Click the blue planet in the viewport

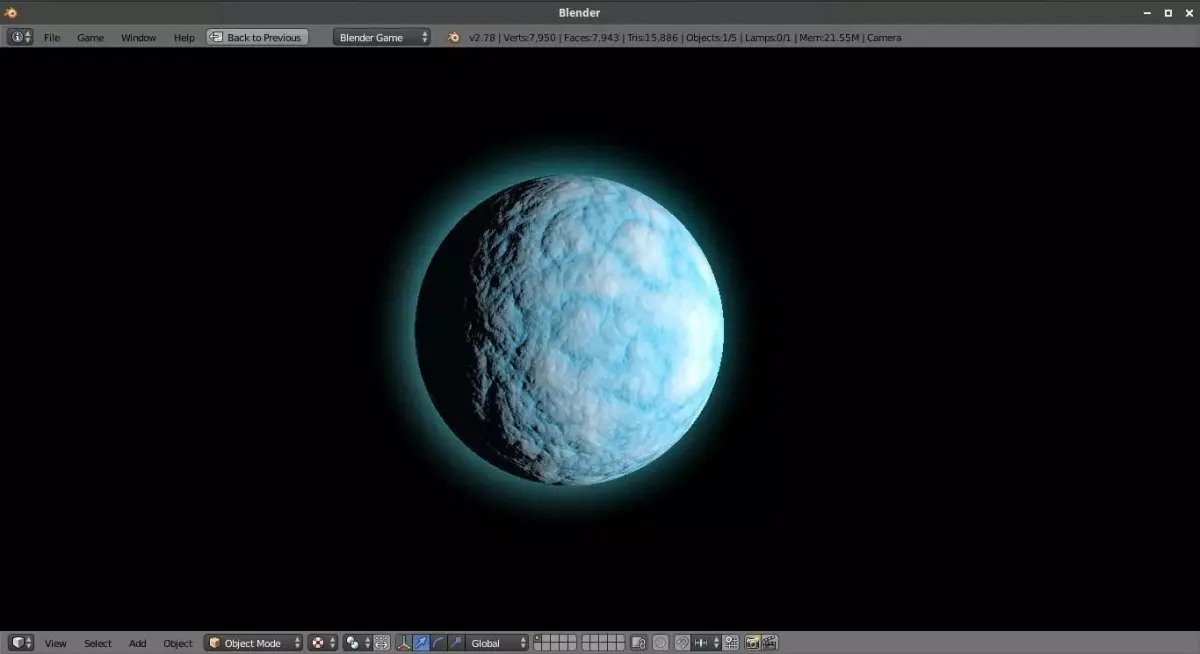tap(570, 330)
